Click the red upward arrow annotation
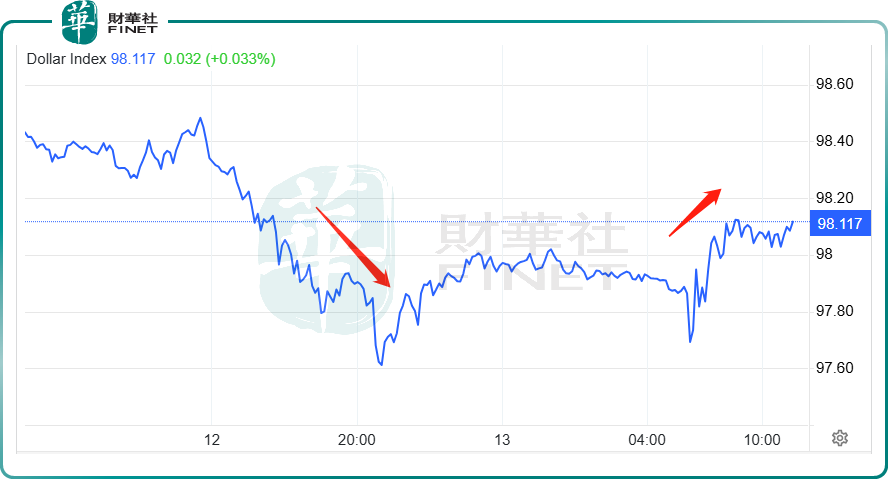The width and height of the screenshot is (888, 499). [695, 212]
